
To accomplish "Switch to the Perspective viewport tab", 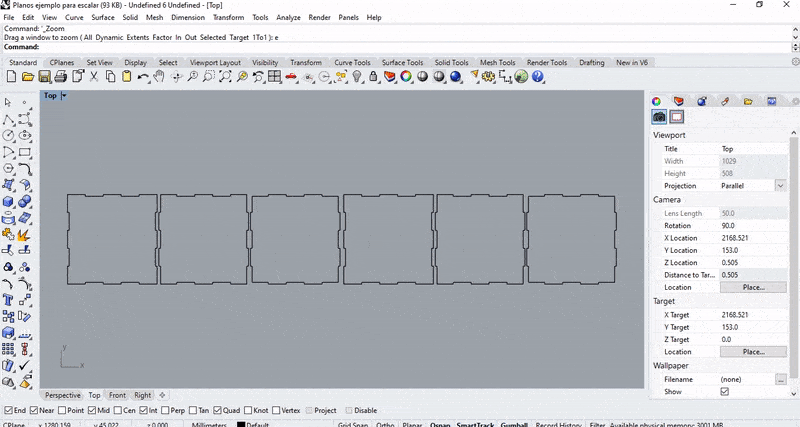I will pyautogui.click(x=62, y=395).
